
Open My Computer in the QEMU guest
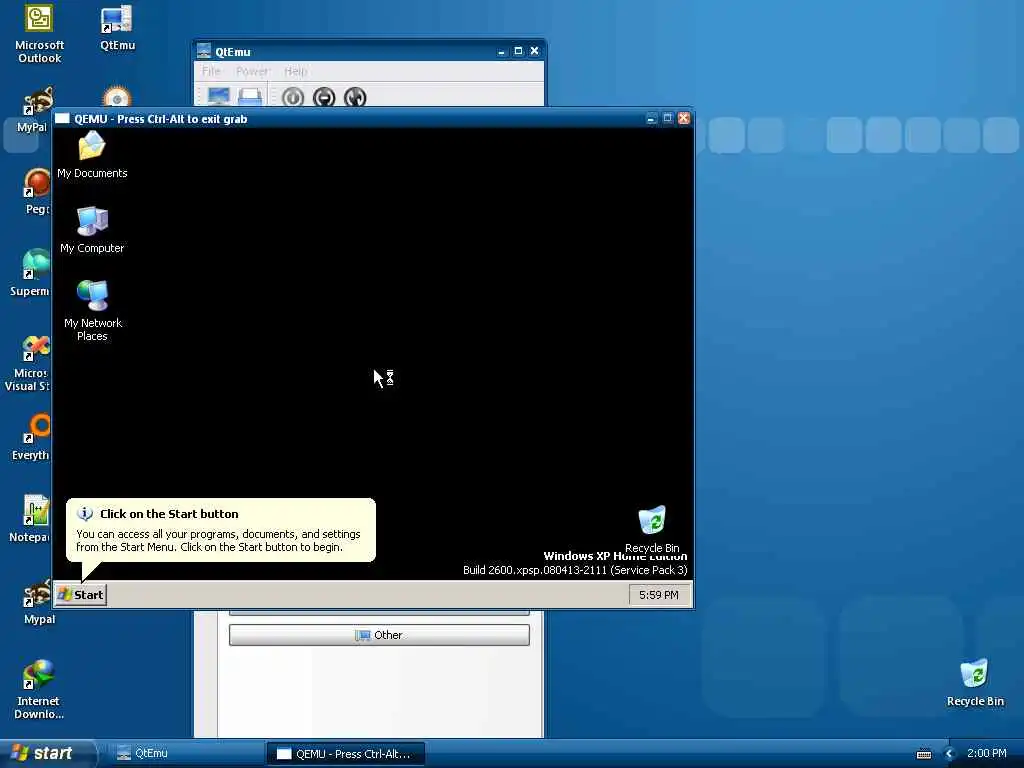coord(92,230)
